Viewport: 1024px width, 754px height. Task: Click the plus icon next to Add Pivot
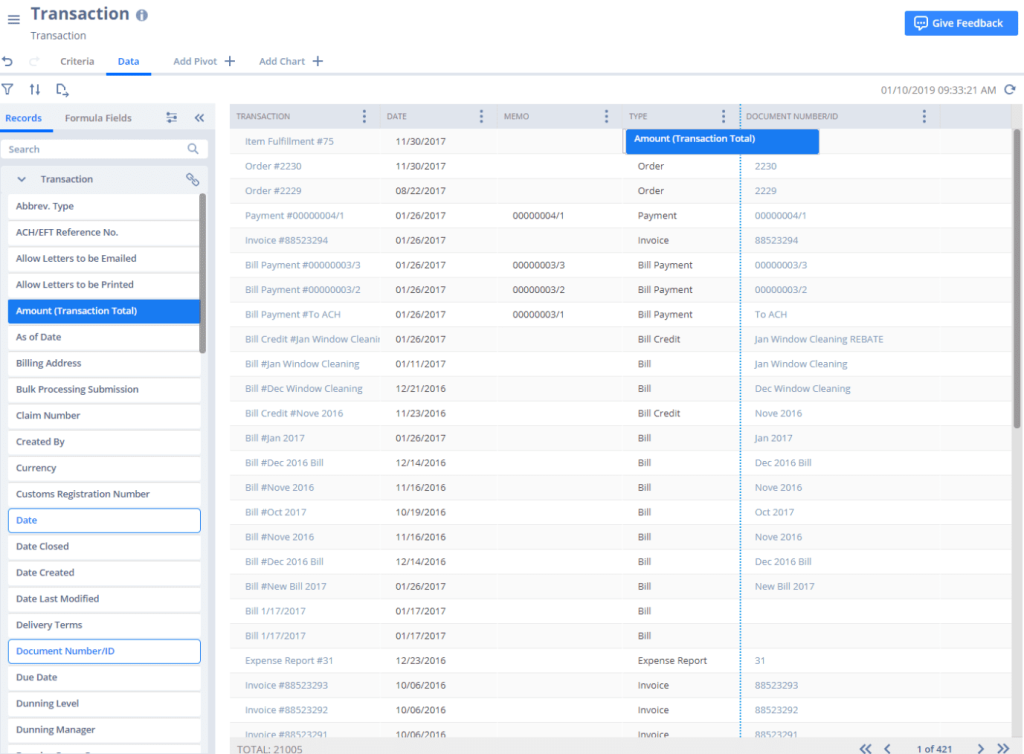point(230,61)
